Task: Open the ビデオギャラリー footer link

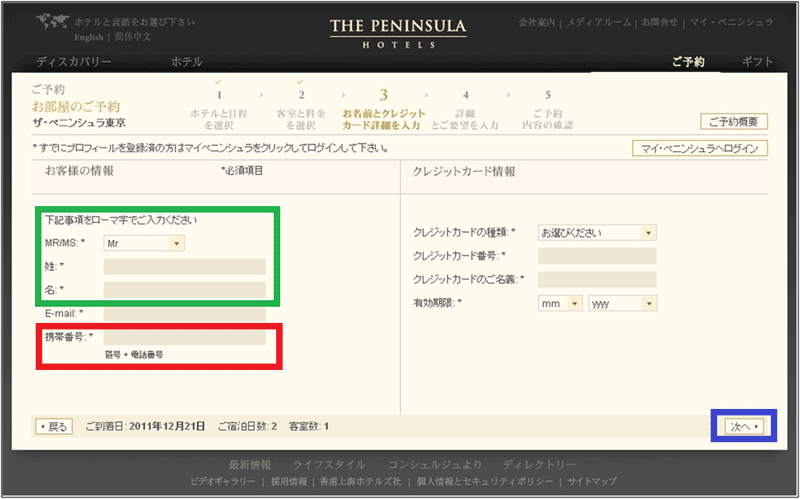Action: (x=222, y=482)
